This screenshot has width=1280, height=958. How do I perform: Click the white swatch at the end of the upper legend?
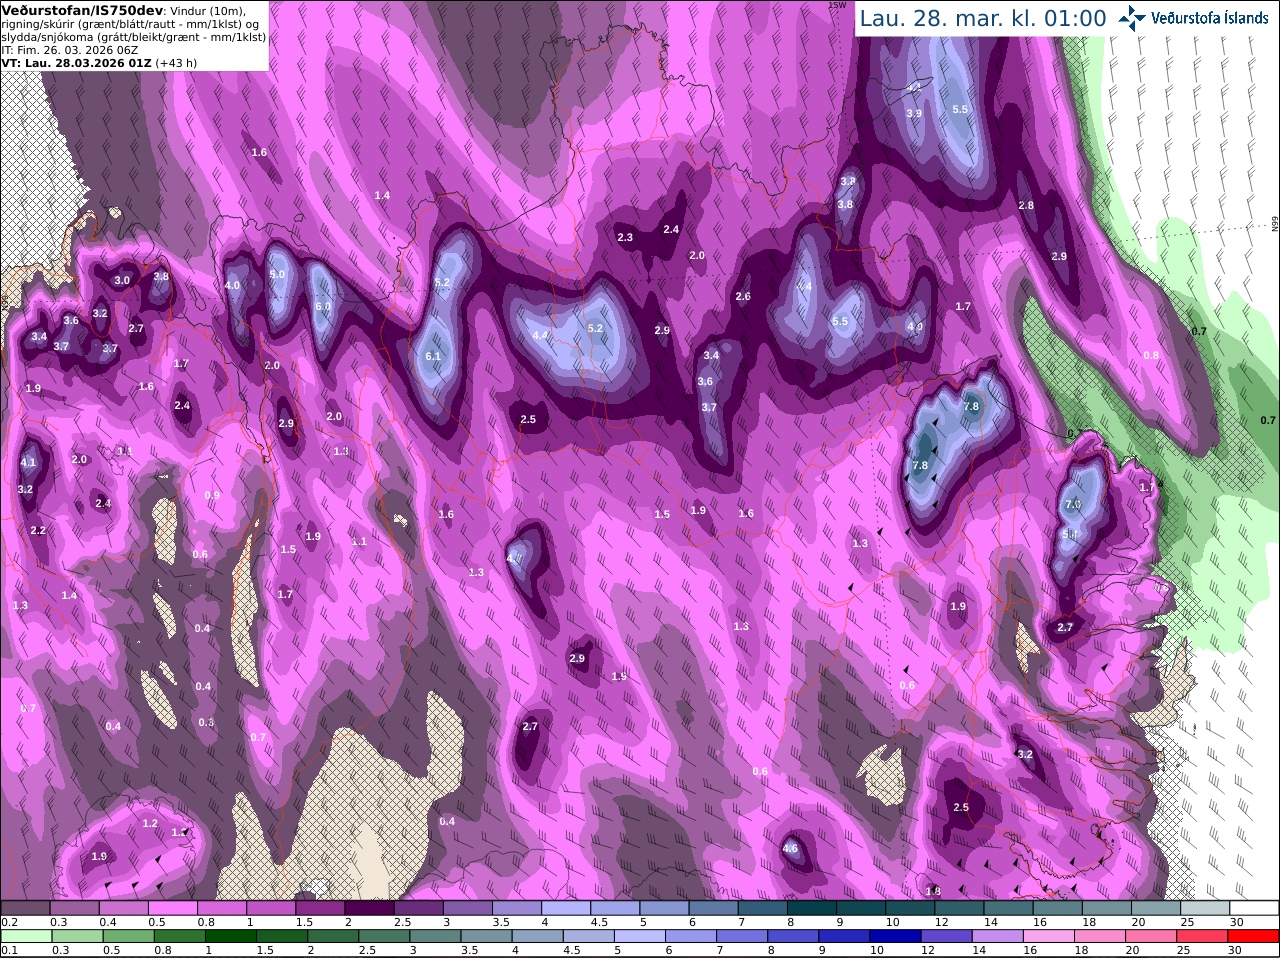pyautogui.click(x=1254, y=907)
